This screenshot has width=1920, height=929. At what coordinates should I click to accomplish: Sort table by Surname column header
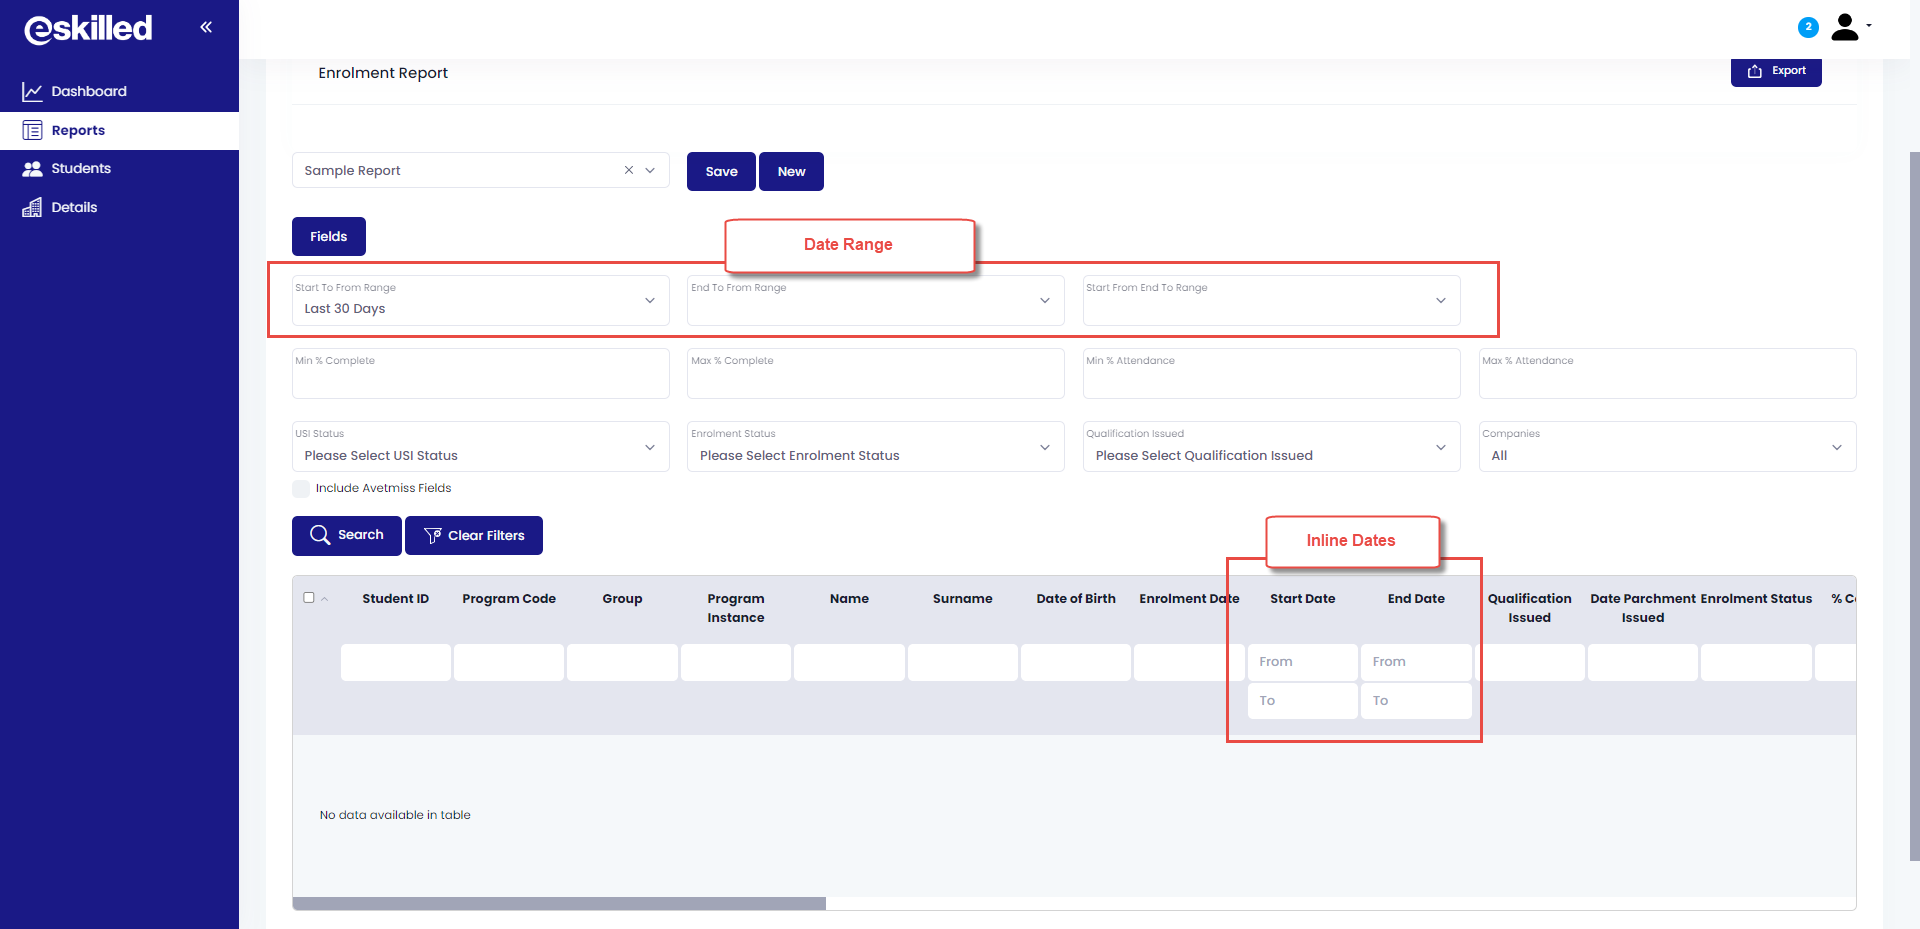point(962,599)
